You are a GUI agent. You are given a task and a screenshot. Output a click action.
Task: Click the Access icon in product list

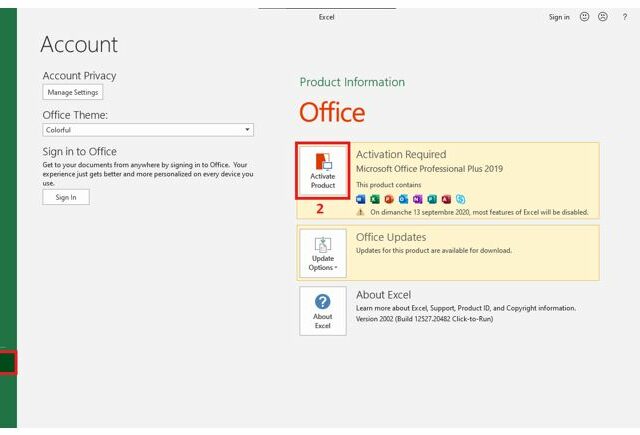446,199
